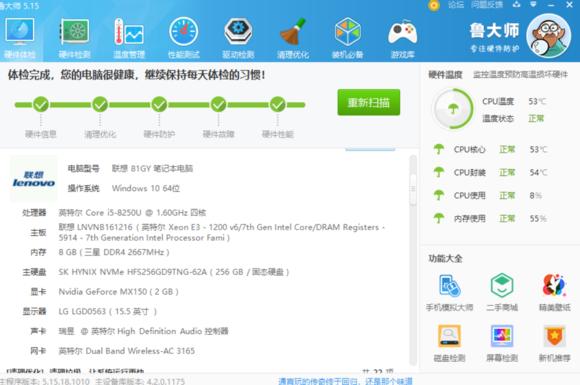
Task: Click the 硬件温度 panel heading
Action: [445, 75]
